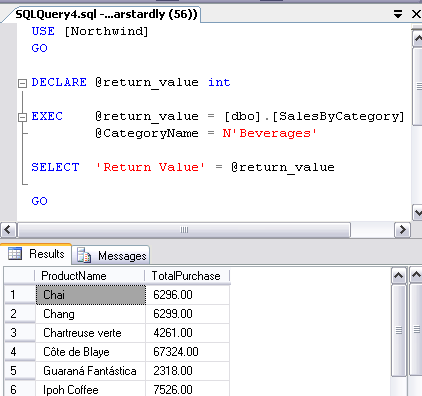Select the SQLQuery4.sql document tab
The width and height of the screenshot is (422, 396).
[106, 14]
